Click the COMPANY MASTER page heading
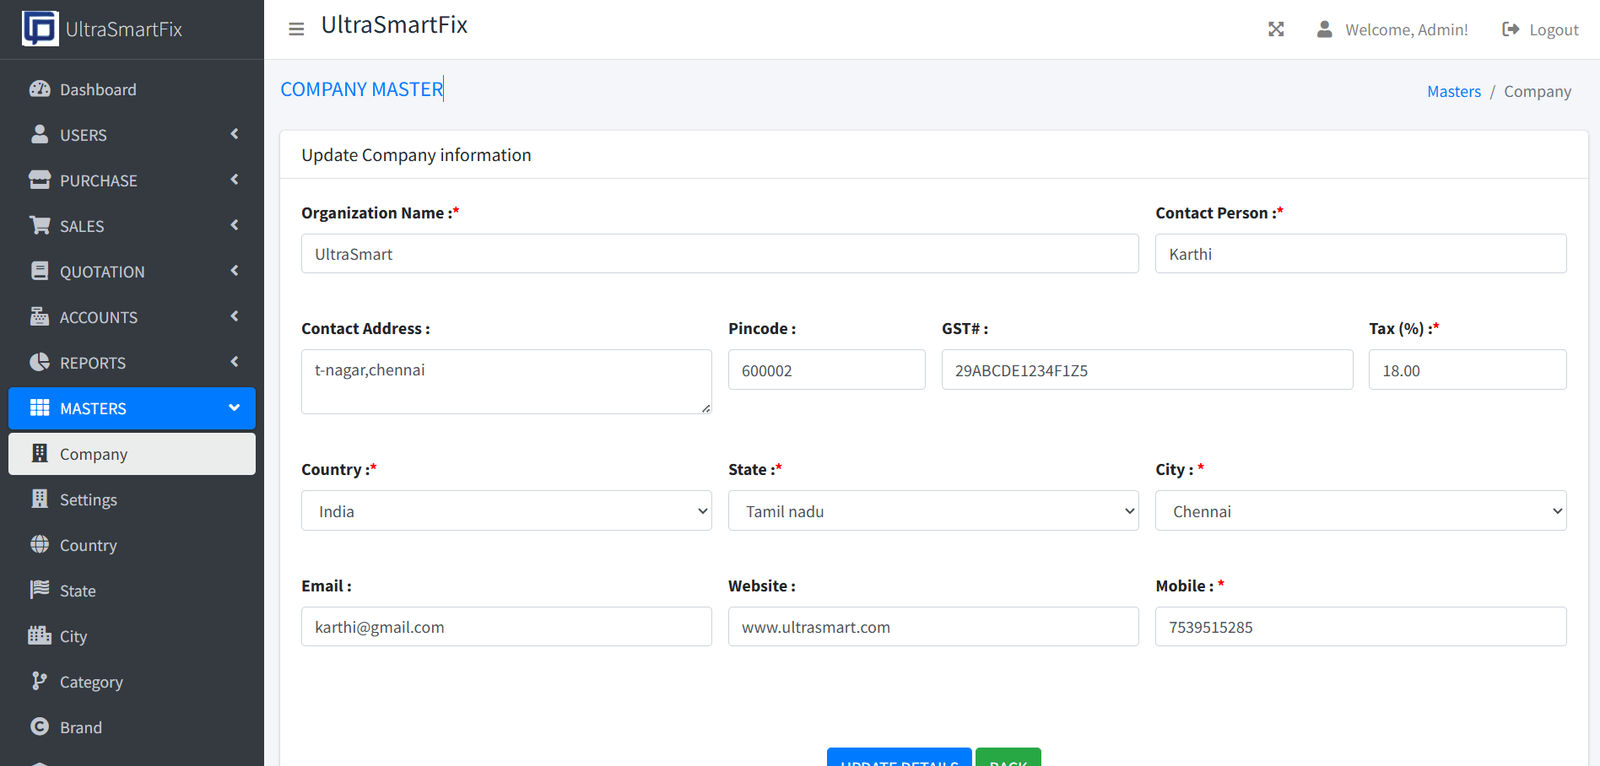The image size is (1600, 766). pyautogui.click(x=362, y=89)
